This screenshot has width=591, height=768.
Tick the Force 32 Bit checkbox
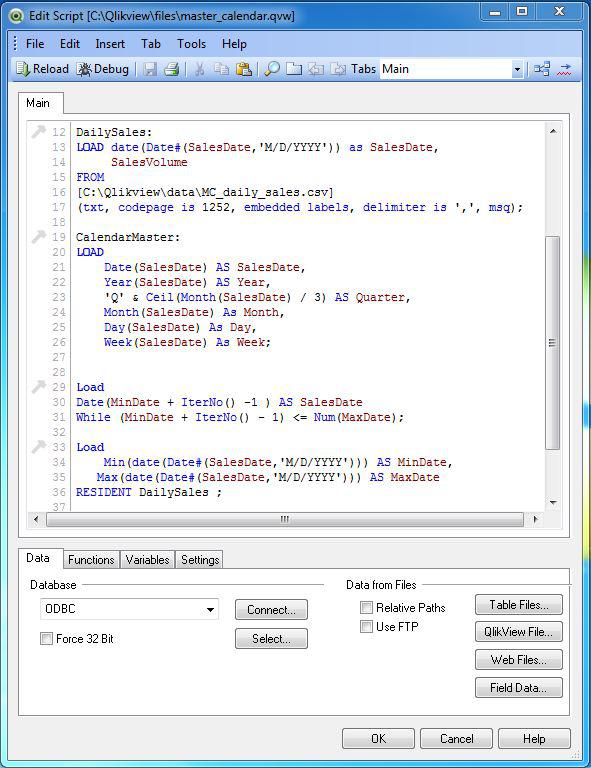[x=47, y=639]
